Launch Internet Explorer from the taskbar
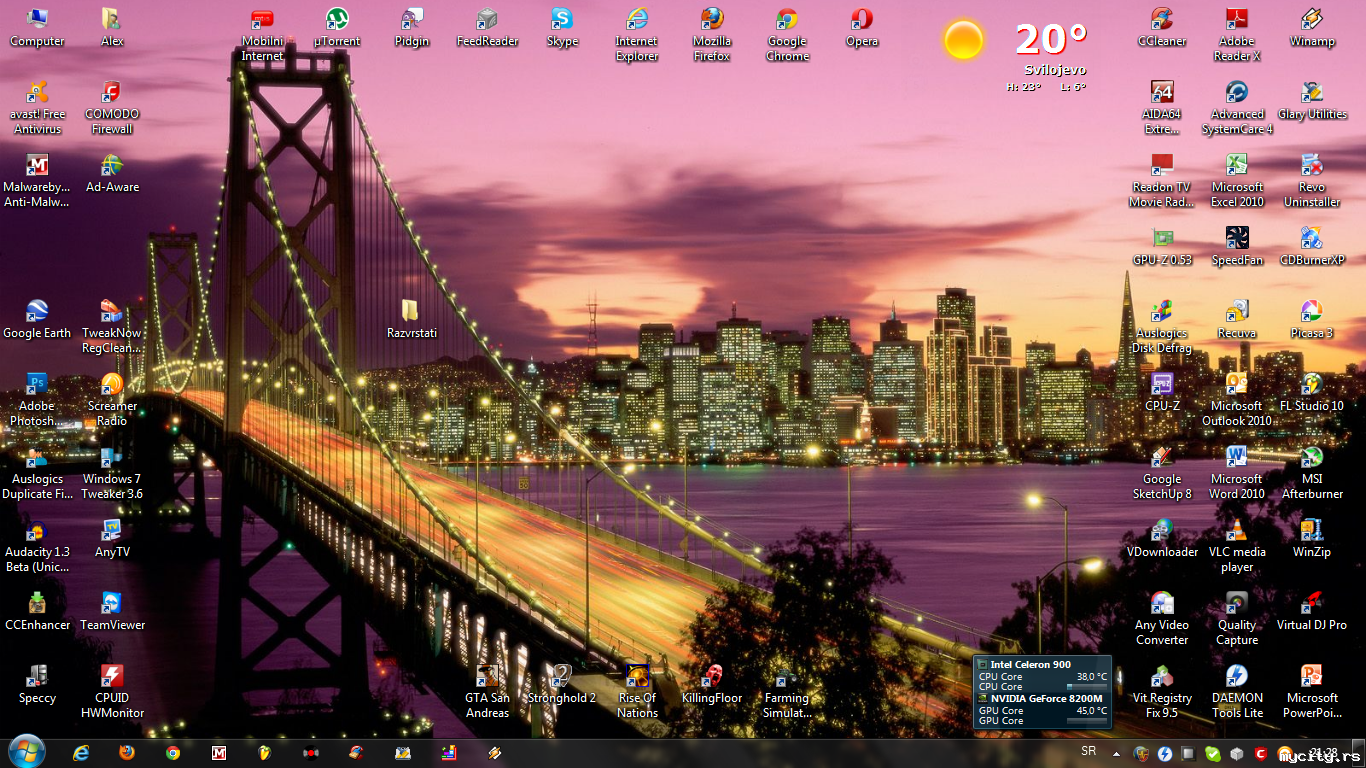Screen dimensions: 1366x768 coord(81,753)
